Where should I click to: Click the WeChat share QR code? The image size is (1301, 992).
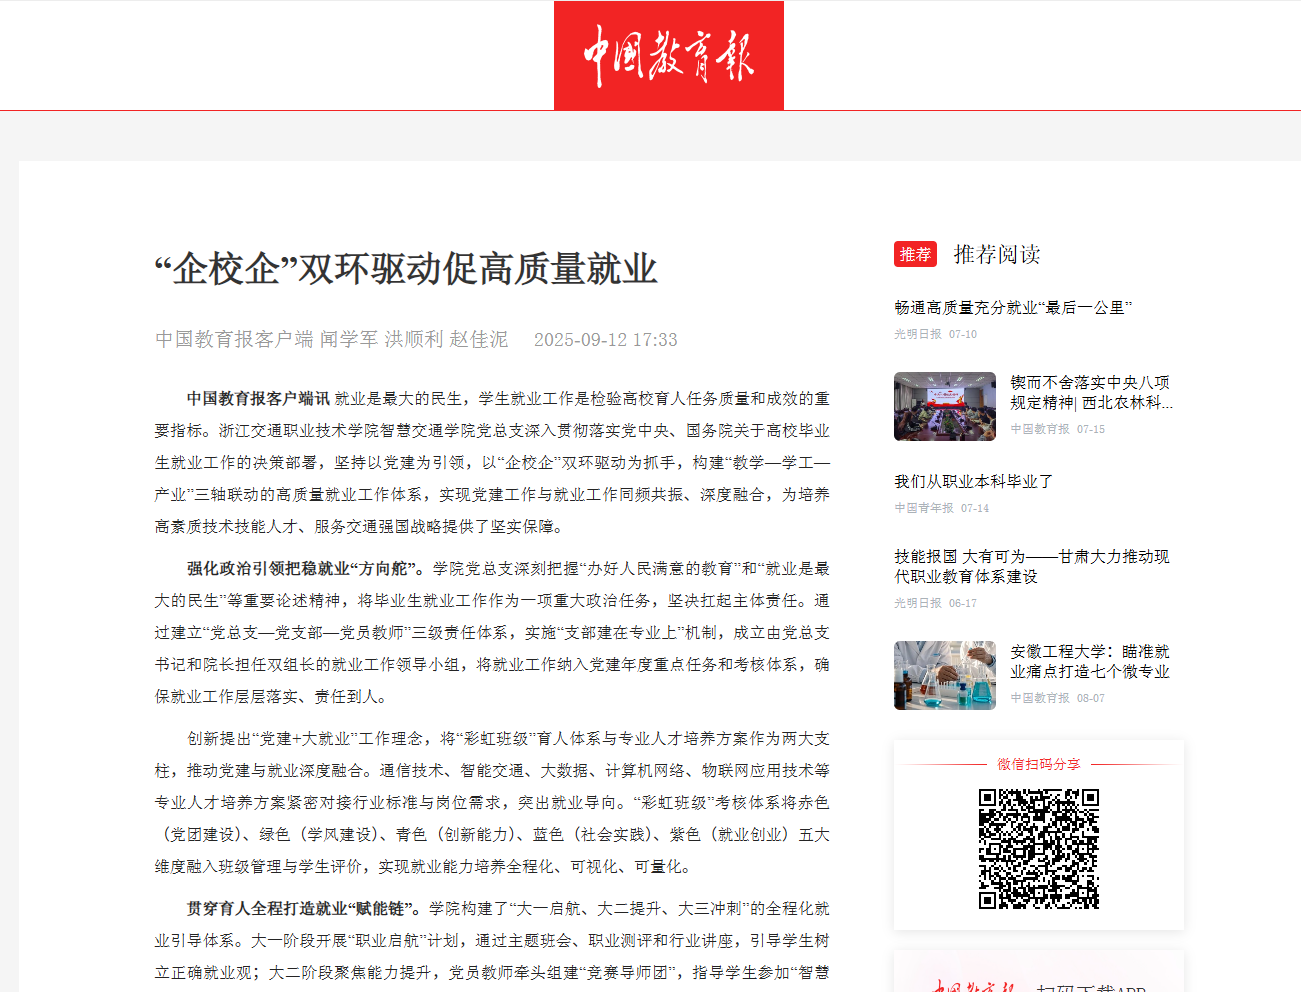pyautogui.click(x=1038, y=848)
